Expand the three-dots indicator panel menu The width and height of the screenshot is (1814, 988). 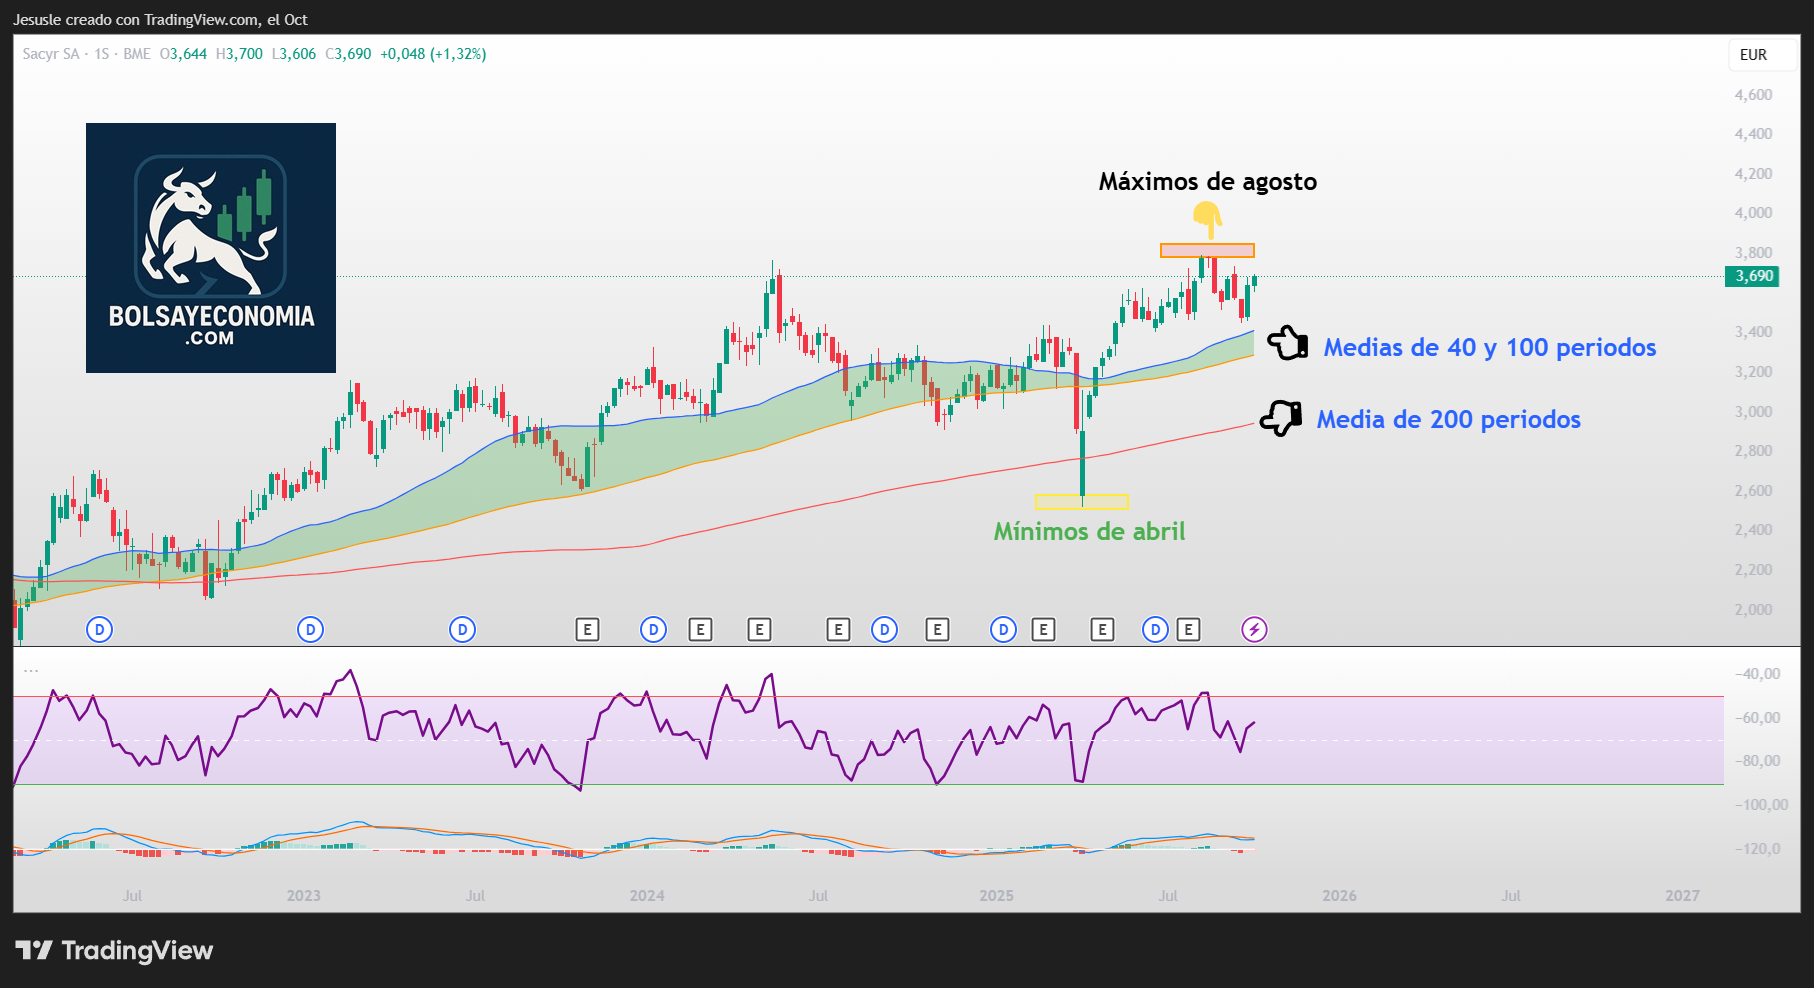pyautogui.click(x=31, y=671)
